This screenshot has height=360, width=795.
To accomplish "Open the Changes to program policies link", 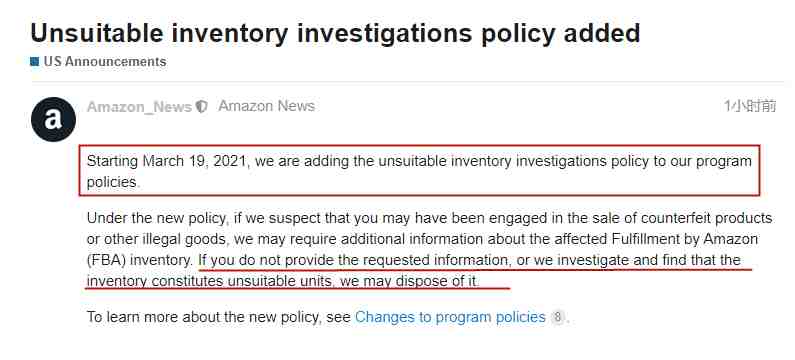I will (x=450, y=317).
